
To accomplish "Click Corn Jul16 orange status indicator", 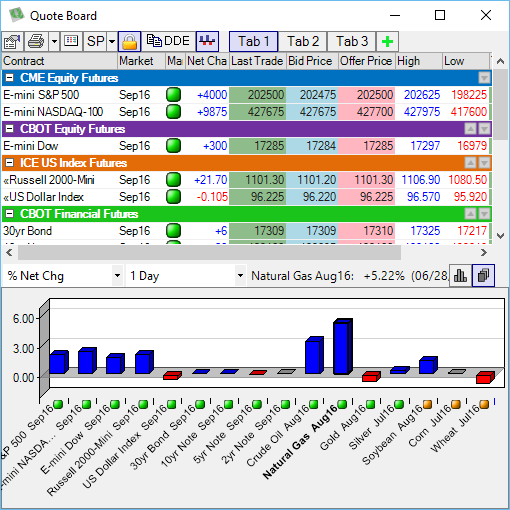I will click(x=455, y=405).
